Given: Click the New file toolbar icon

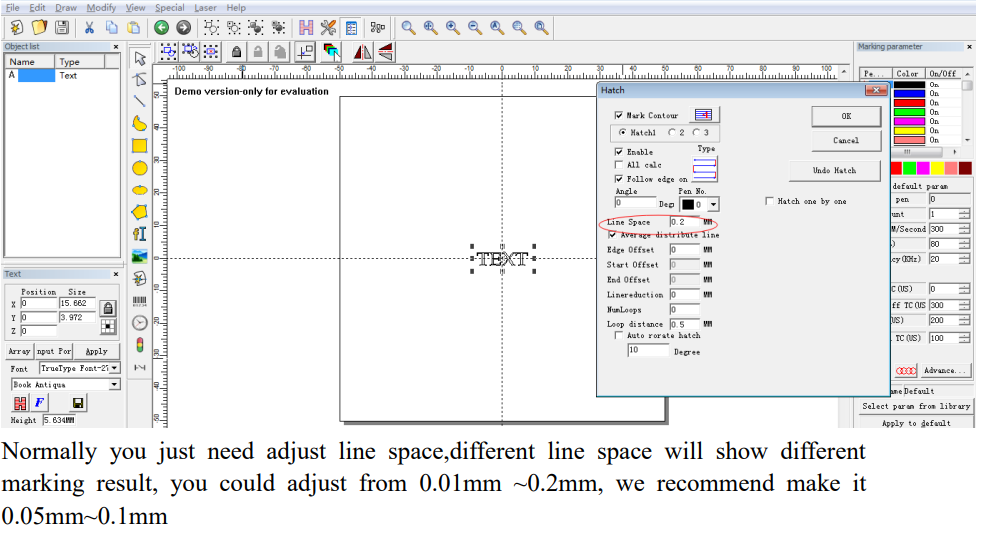Looking at the screenshot, I should (x=17, y=27).
